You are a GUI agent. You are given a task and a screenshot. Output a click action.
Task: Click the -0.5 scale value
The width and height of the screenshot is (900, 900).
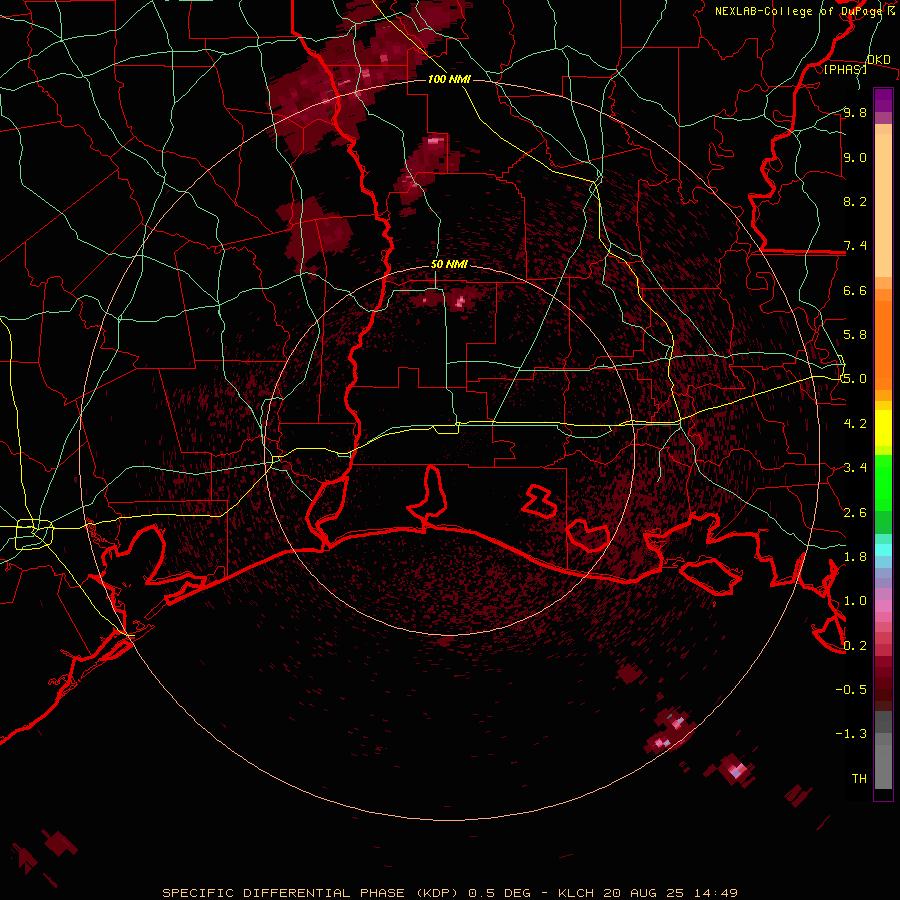[x=851, y=690]
